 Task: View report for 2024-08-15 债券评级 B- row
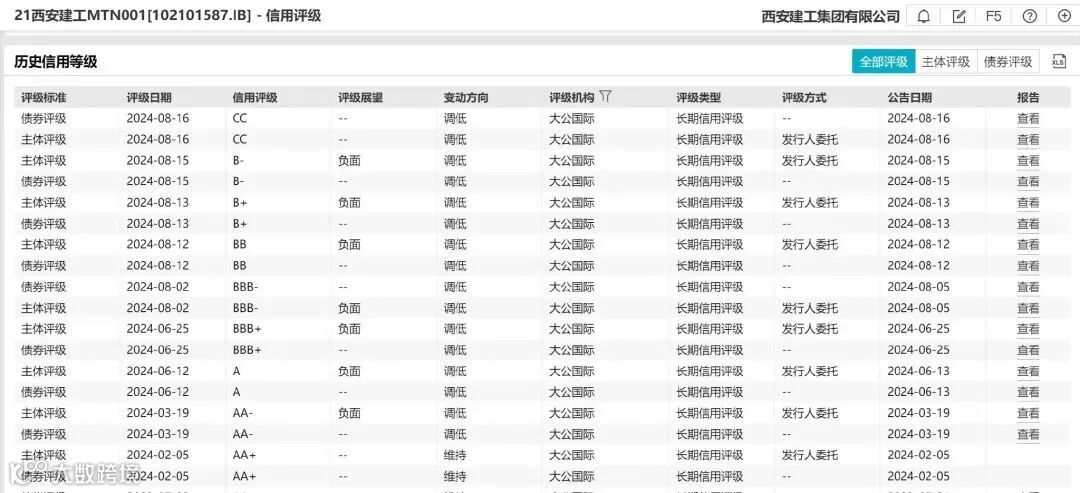click(x=1028, y=182)
